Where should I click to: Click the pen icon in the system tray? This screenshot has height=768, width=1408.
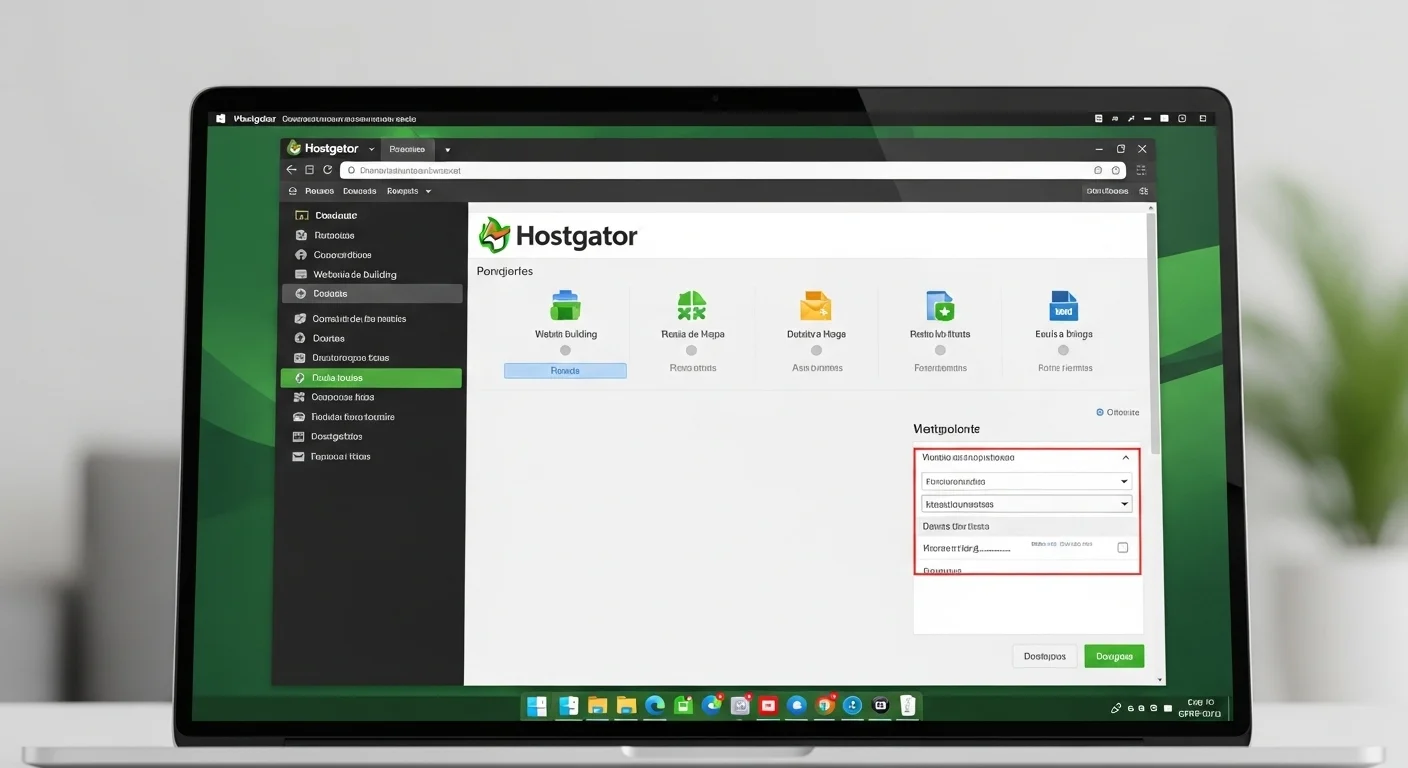click(1116, 708)
